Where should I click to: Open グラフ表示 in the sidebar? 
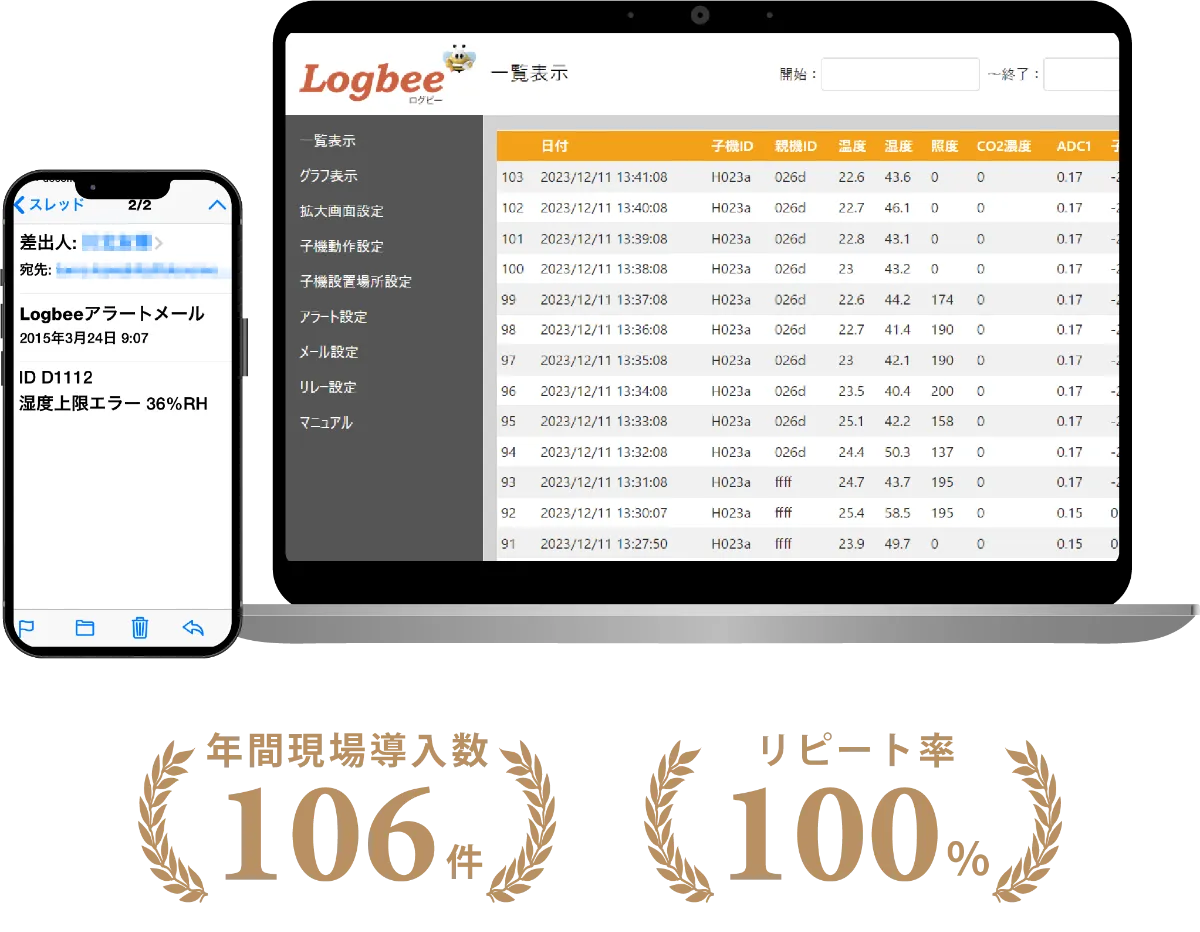[x=328, y=176]
